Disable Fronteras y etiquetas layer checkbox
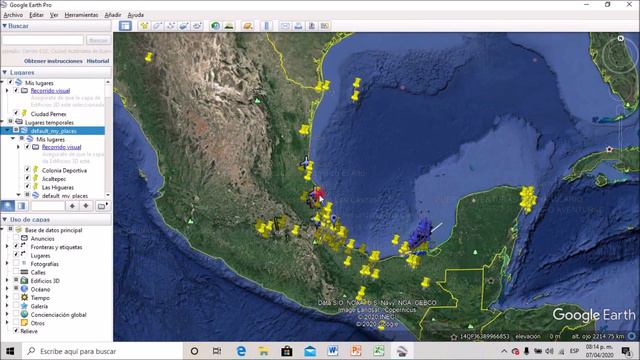This screenshot has width=640, height=360. 16,246
